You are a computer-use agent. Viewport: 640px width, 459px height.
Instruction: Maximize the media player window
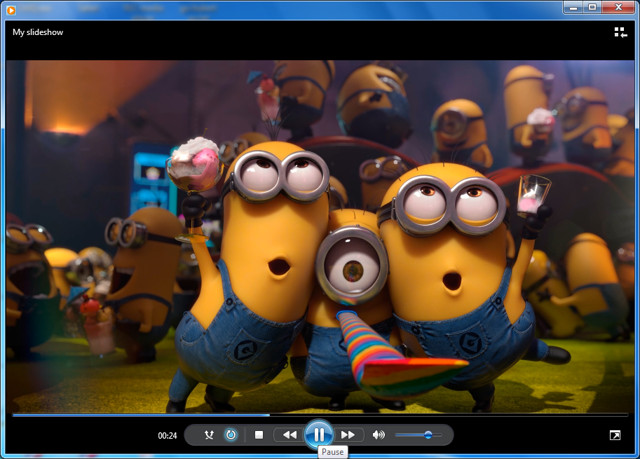pyautogui.click(x=592, y=8)
